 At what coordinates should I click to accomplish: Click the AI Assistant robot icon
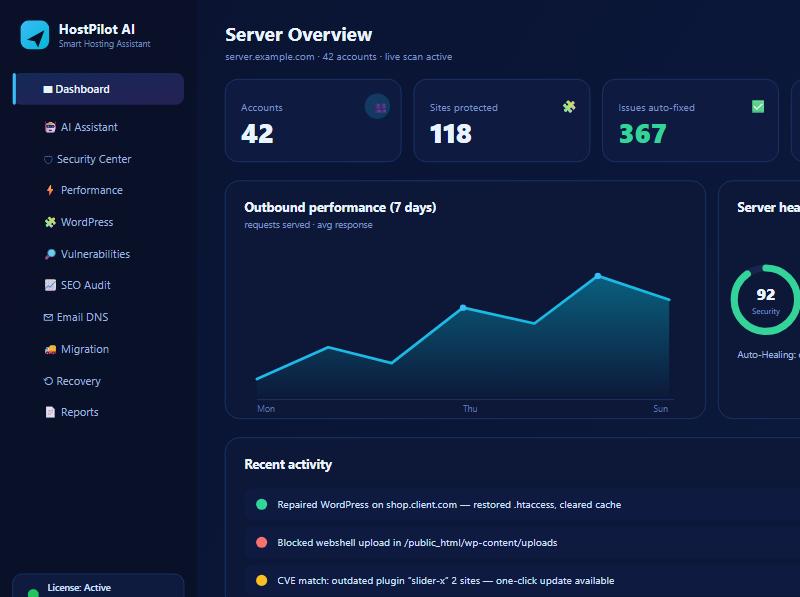(50, 127)
